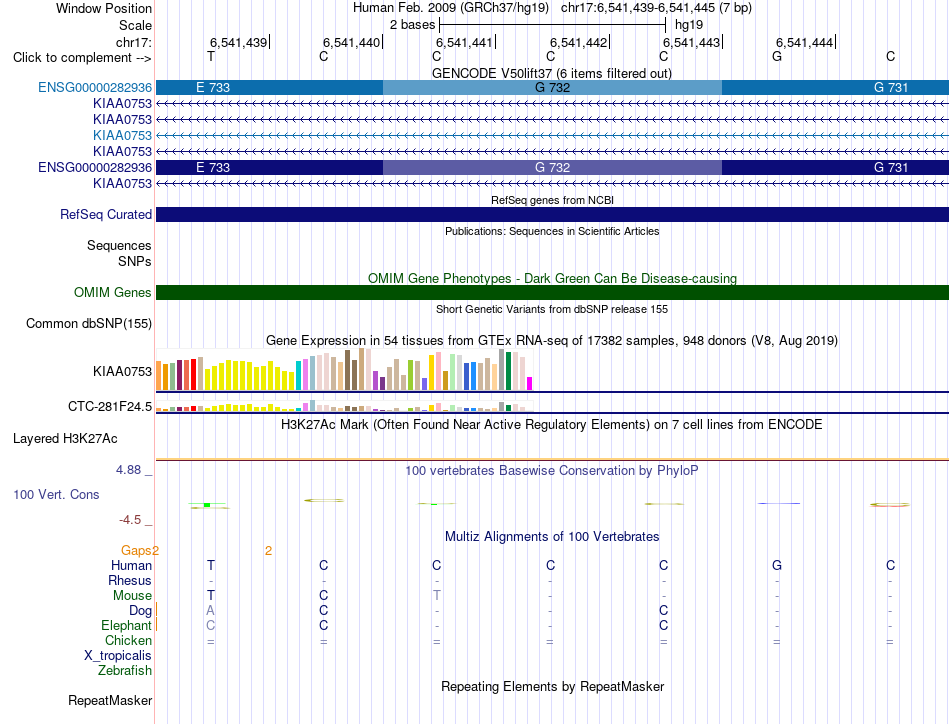950x724 pixels.
Task: Click the faded T in the Mouse alignment row
Action: [437, 596]
